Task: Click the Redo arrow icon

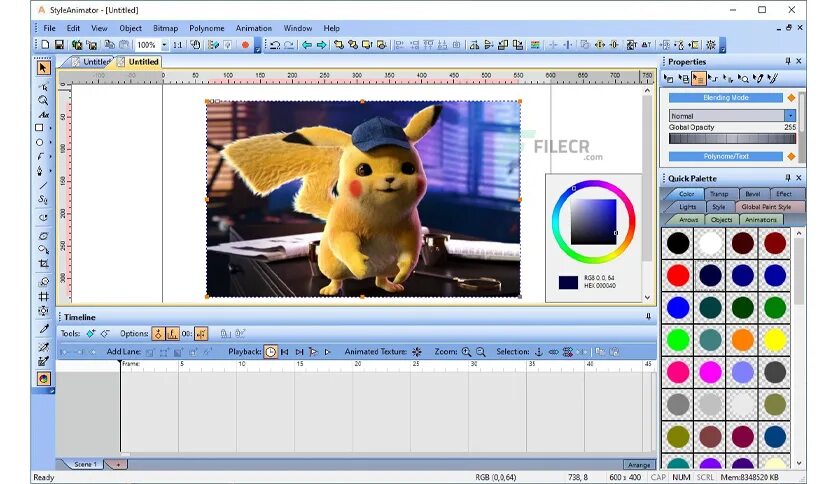Action: coord(289,45)
